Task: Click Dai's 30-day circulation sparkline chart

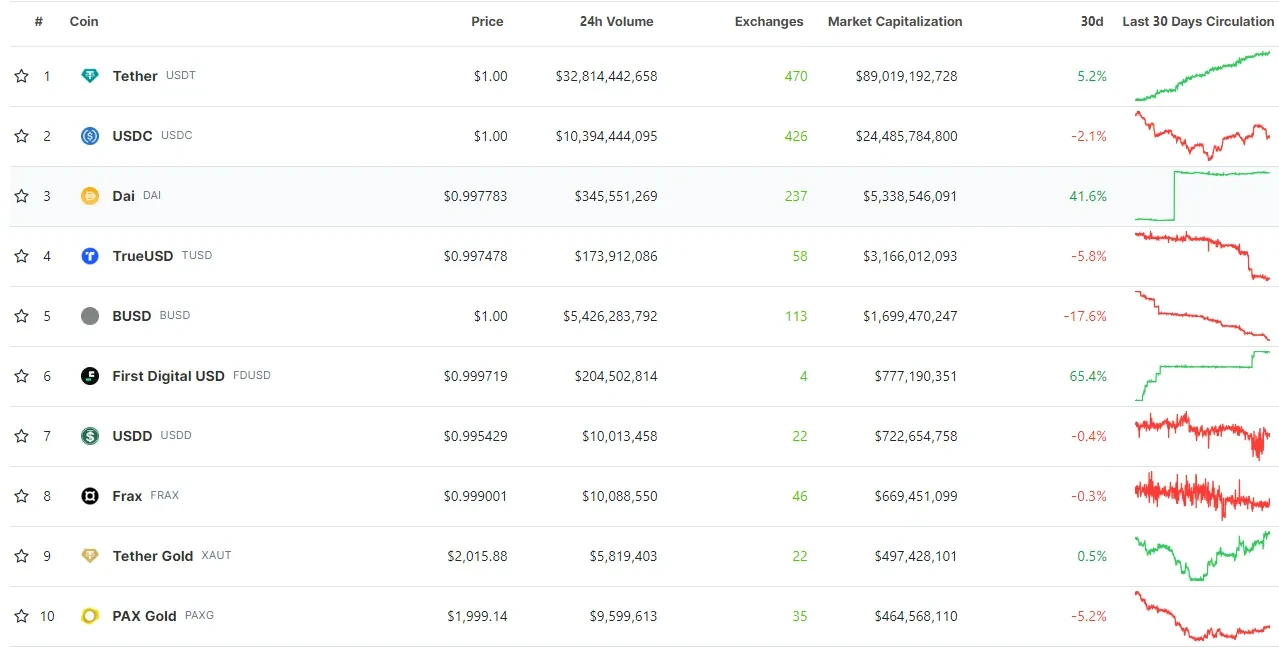Action: pos(1200,196)
